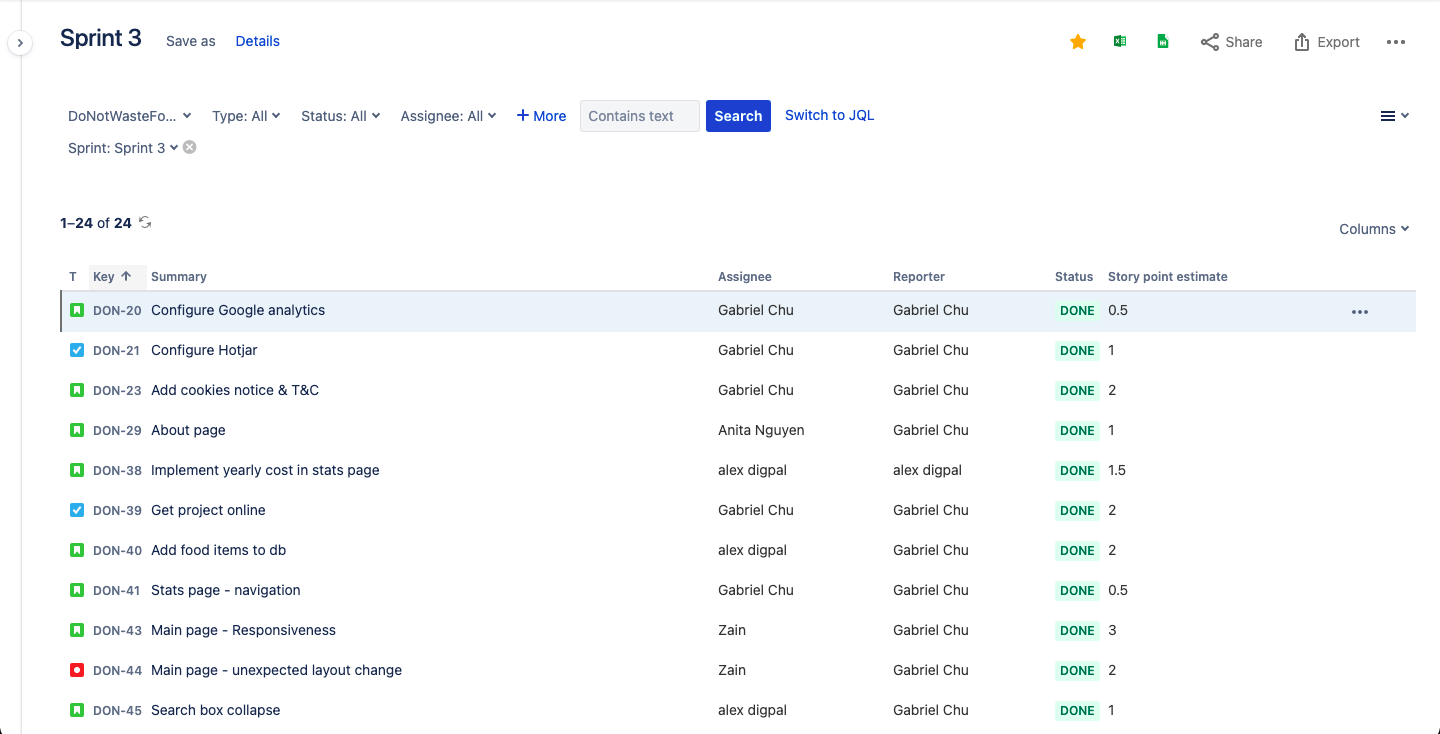Click story type icon for DON-41
This screenshot has height=734, width=1440.
click(77, 590)
